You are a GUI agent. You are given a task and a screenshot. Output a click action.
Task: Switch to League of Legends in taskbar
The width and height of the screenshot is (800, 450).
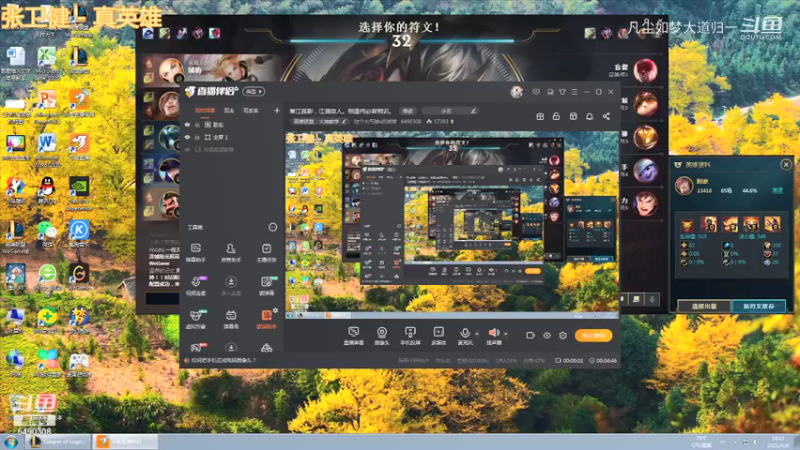coord(58,442)
